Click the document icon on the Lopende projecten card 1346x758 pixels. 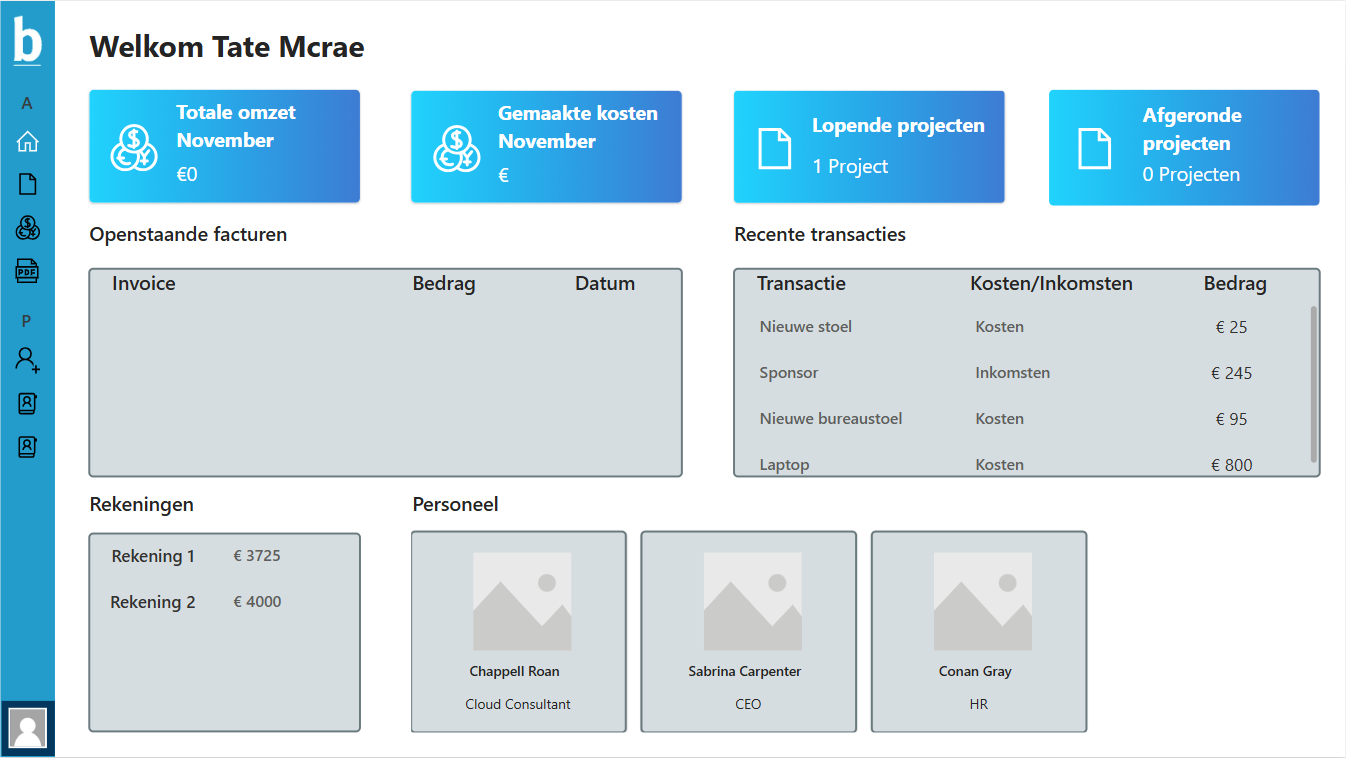pyautogui.click(x=774, y=148)
